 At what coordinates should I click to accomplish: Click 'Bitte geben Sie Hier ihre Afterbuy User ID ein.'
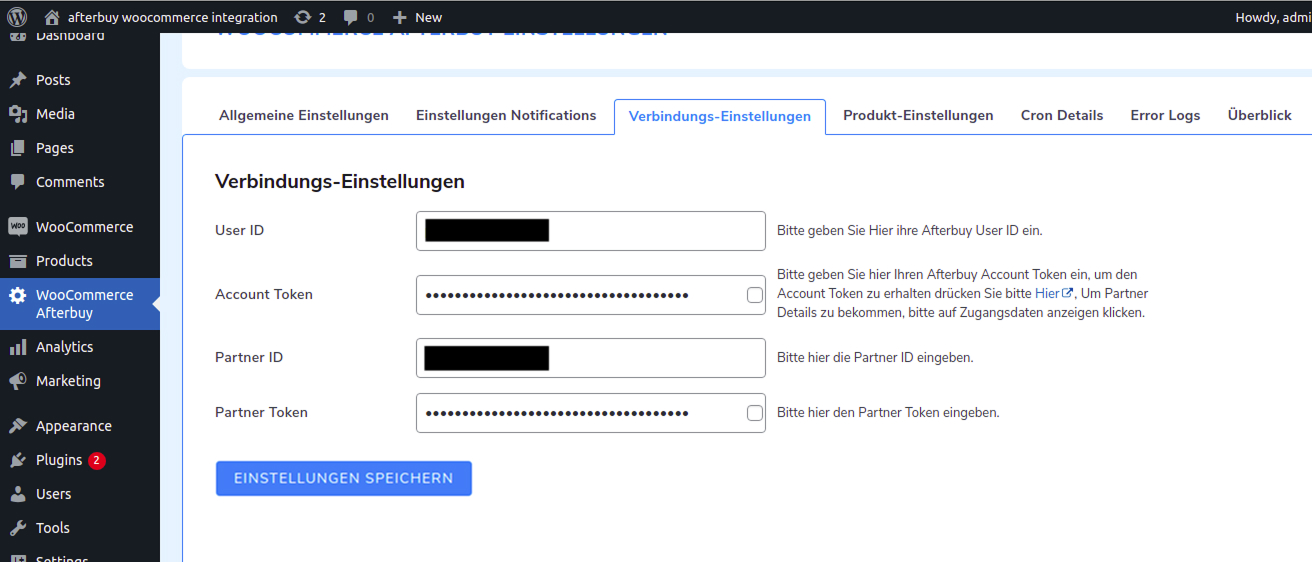[x=910, y=231]
